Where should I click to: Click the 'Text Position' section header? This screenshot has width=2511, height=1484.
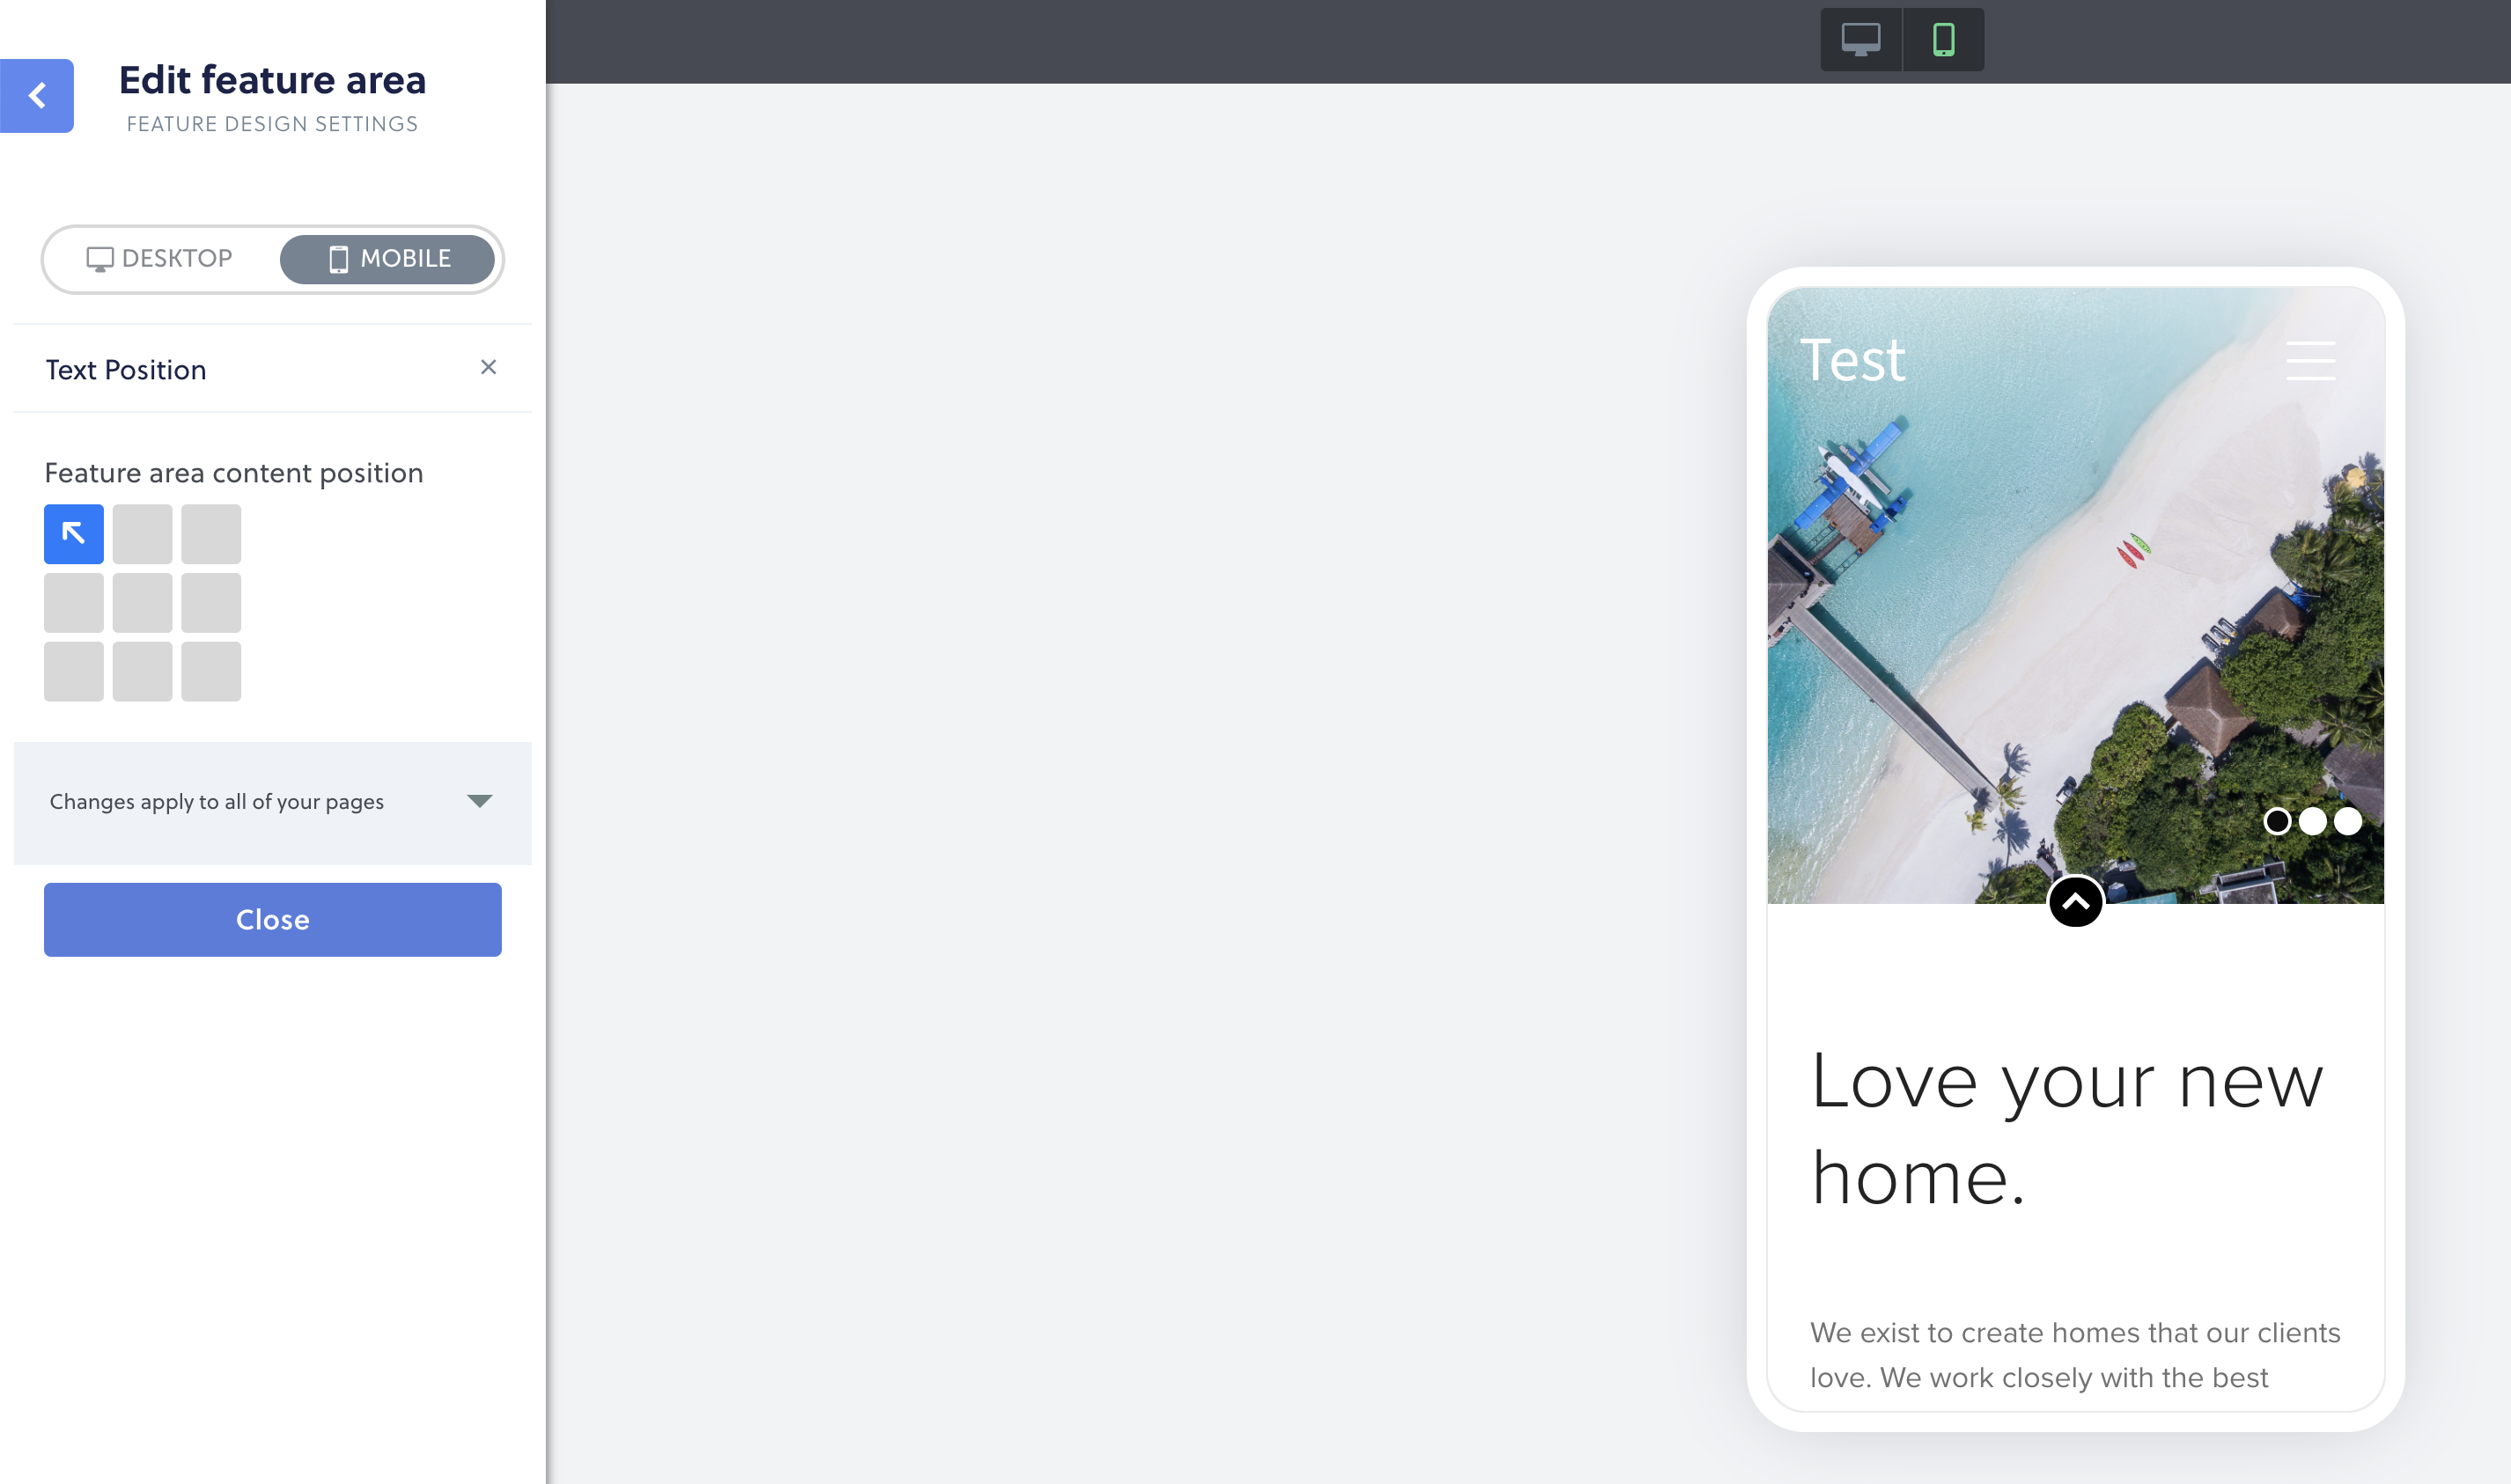coord(272,369)
